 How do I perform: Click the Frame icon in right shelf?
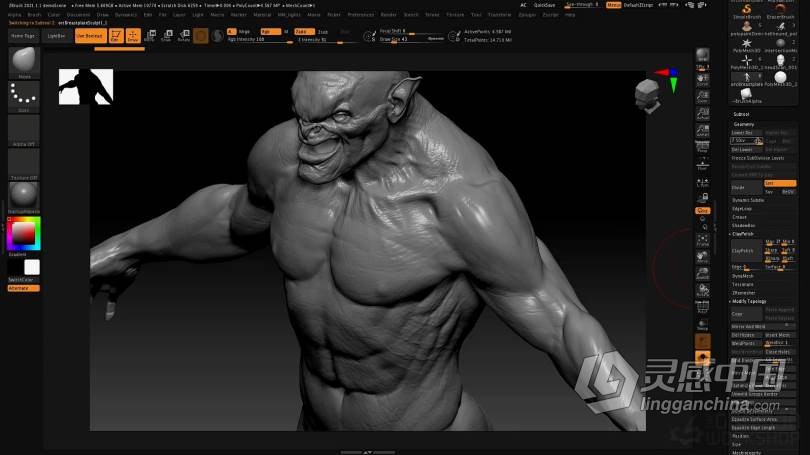703,240
